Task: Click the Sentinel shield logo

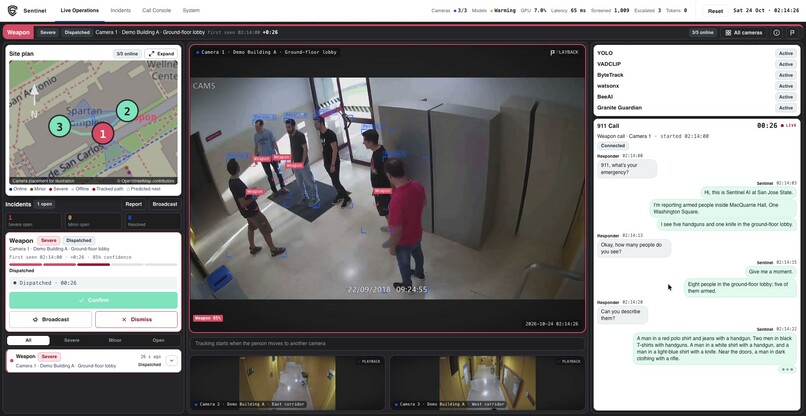Action: click(12, 10)
